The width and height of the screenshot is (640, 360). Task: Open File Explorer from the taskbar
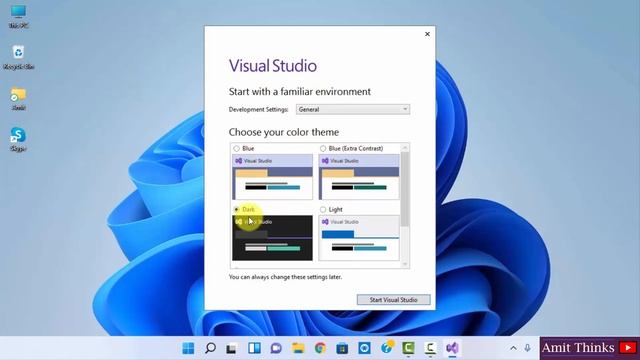pyautogui.click(x=298, y=348)
